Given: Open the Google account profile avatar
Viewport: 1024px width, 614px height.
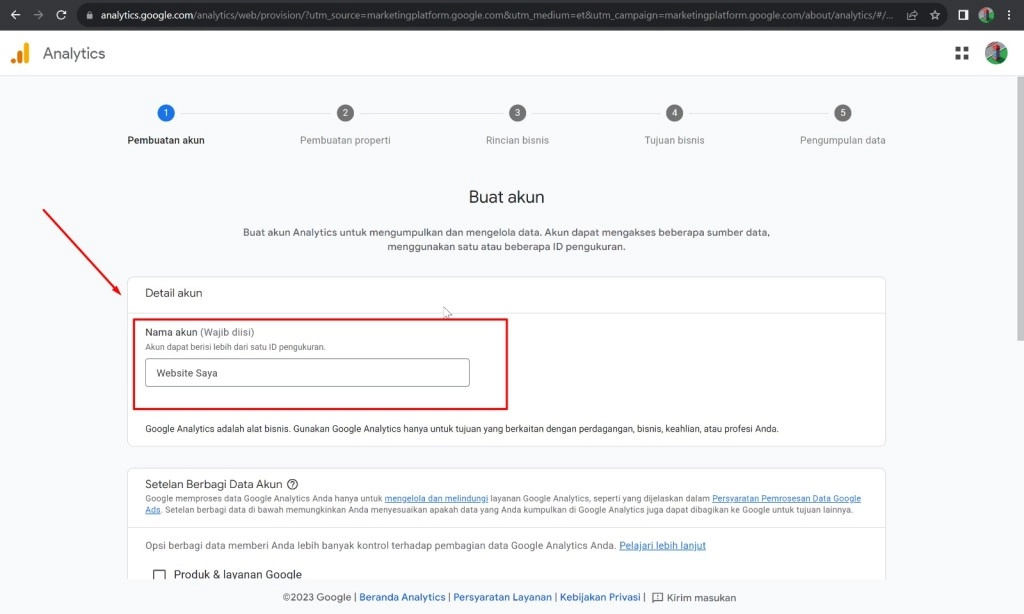Looking at the screenshot, I should pyautogui.click(x=995, y=54).
